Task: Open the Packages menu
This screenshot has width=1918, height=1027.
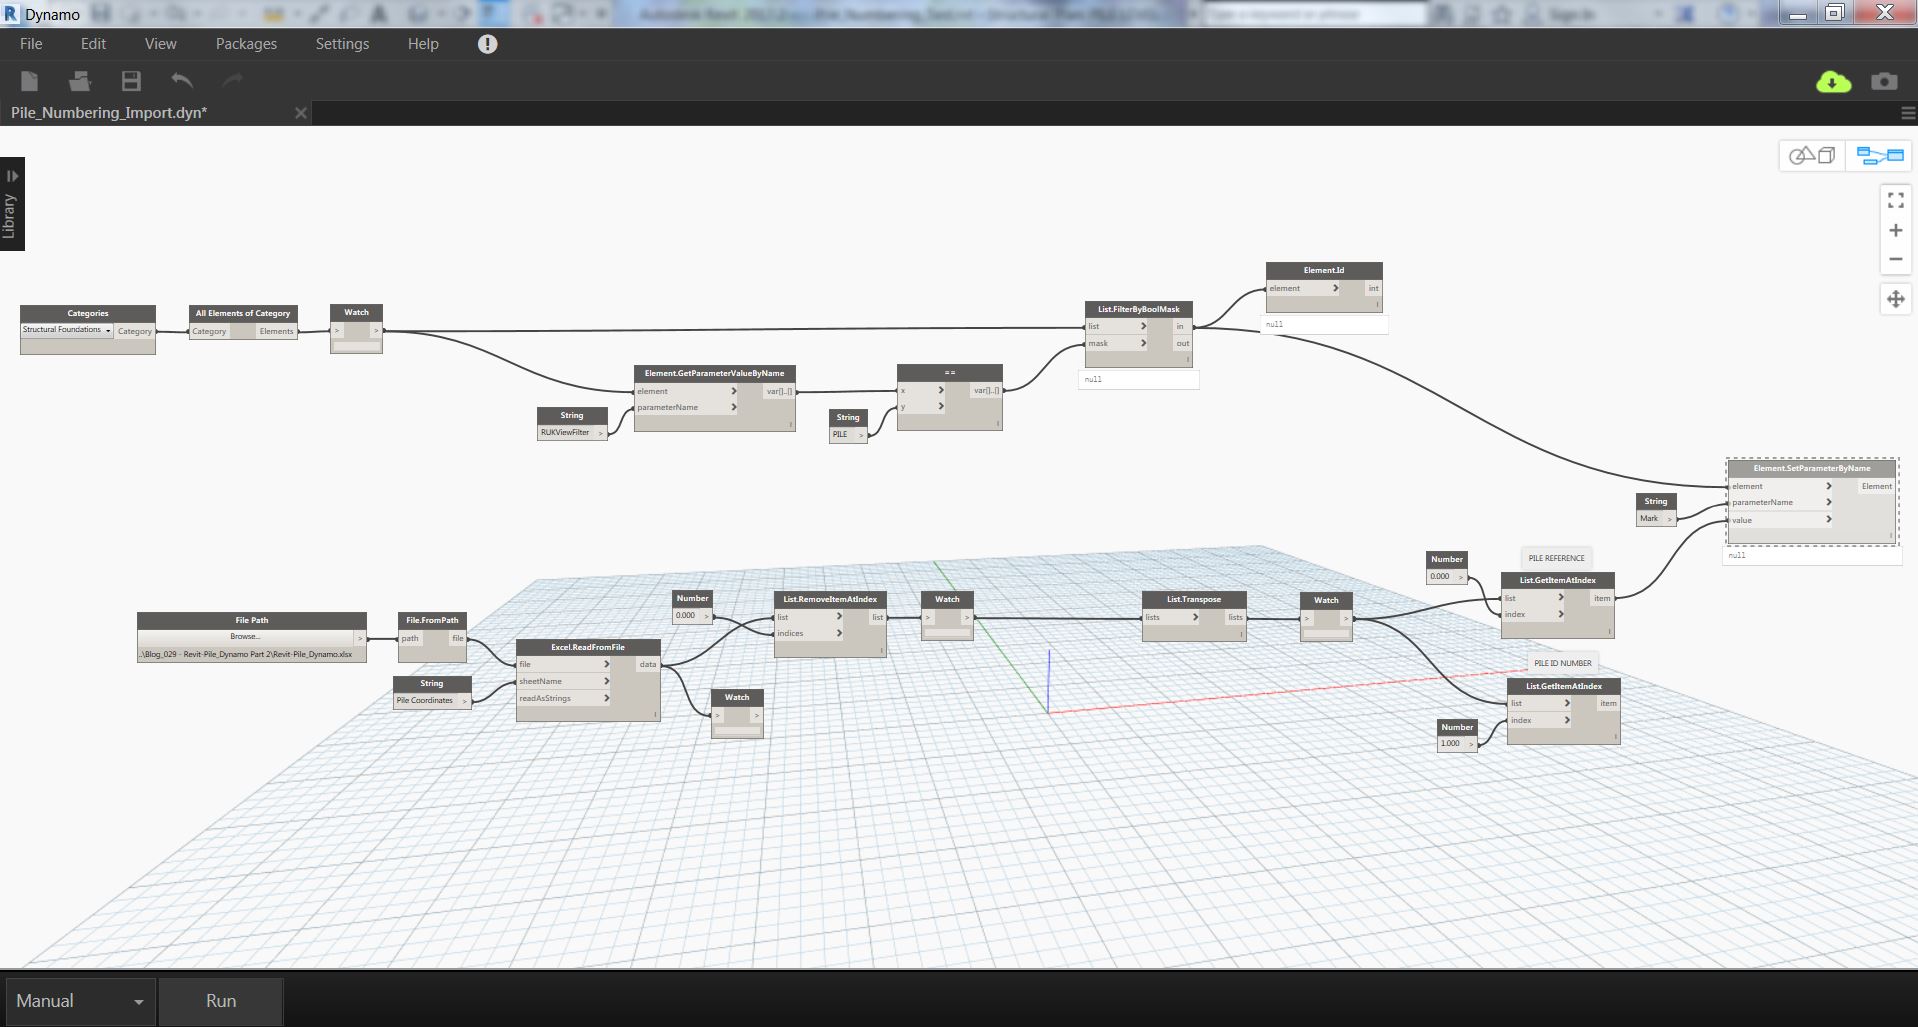Action: pos(246,44)
